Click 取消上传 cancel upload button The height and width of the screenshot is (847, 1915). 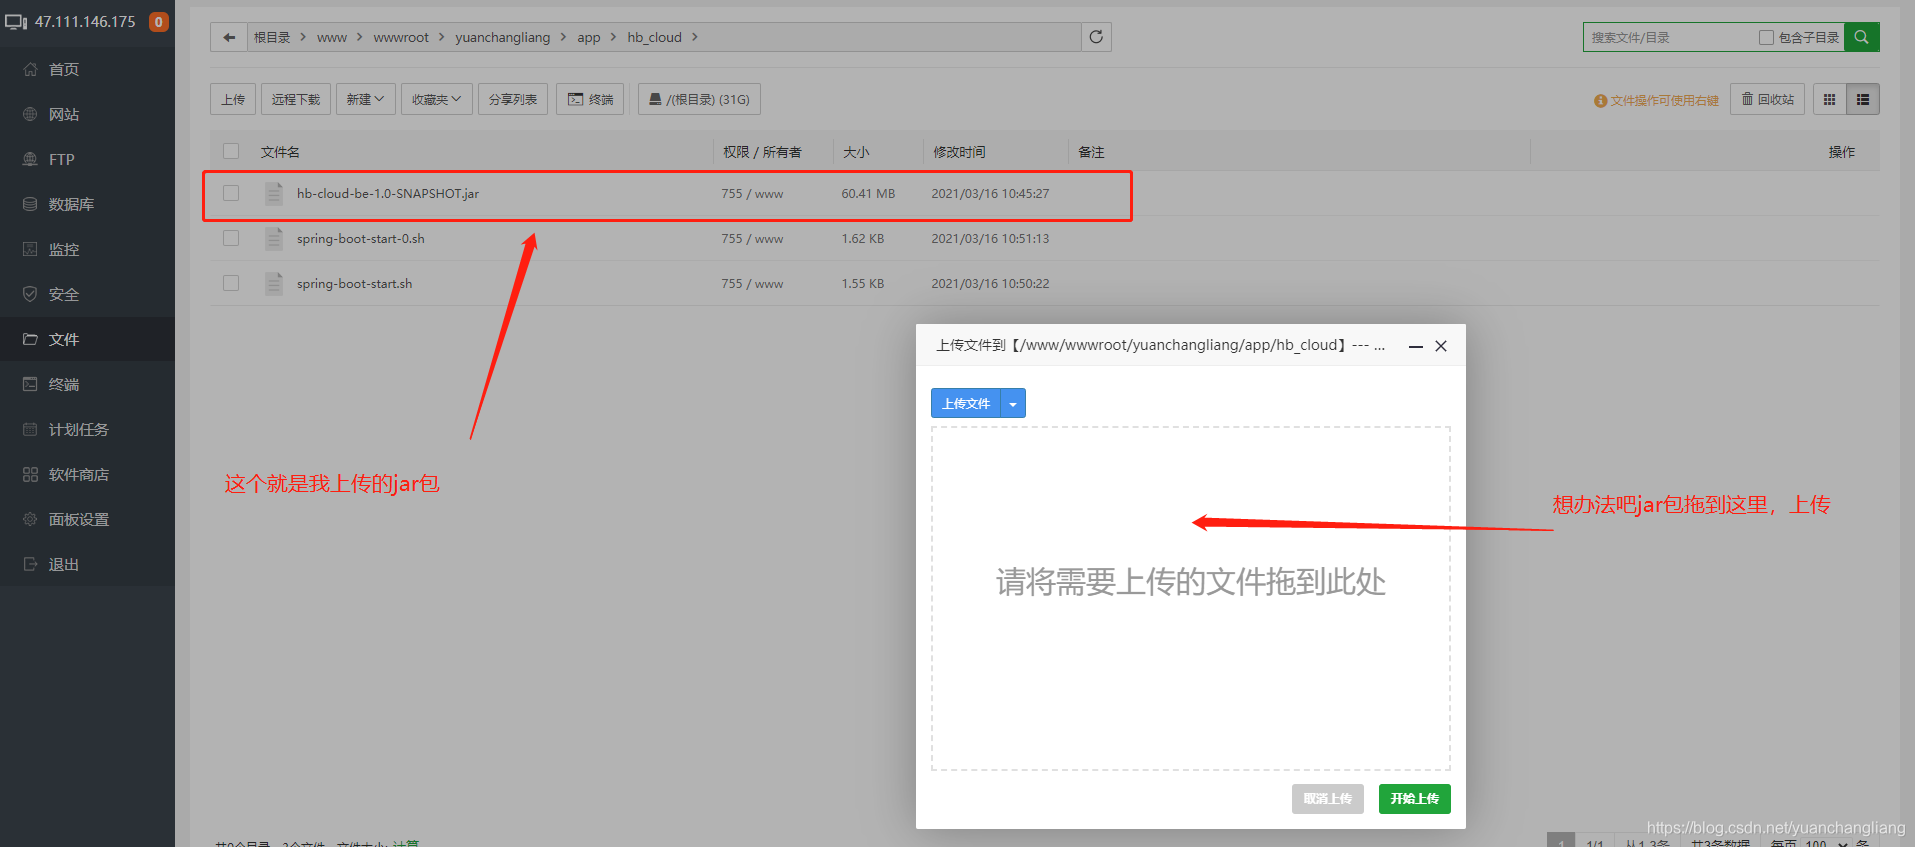[x=1328, y=798]
